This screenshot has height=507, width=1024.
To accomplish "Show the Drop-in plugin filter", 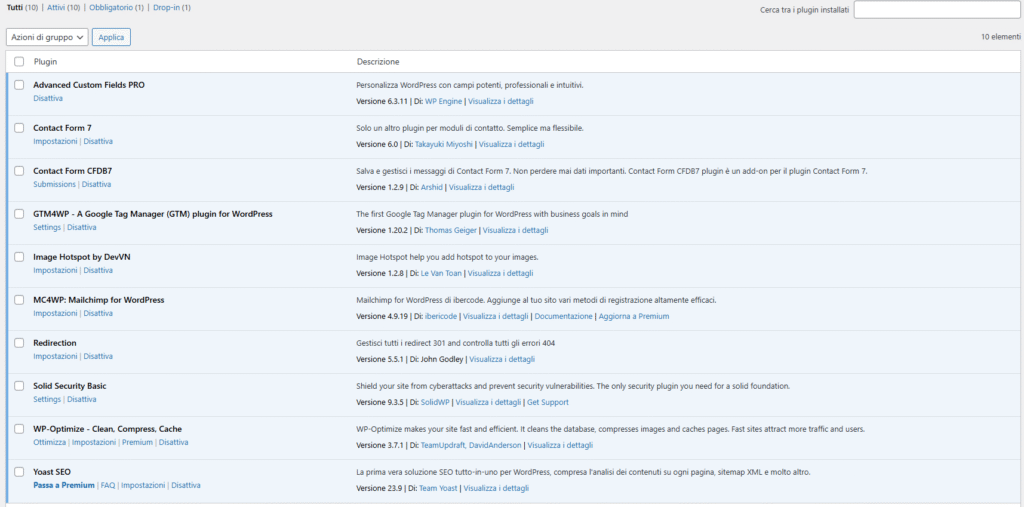I will pos(167,8).
